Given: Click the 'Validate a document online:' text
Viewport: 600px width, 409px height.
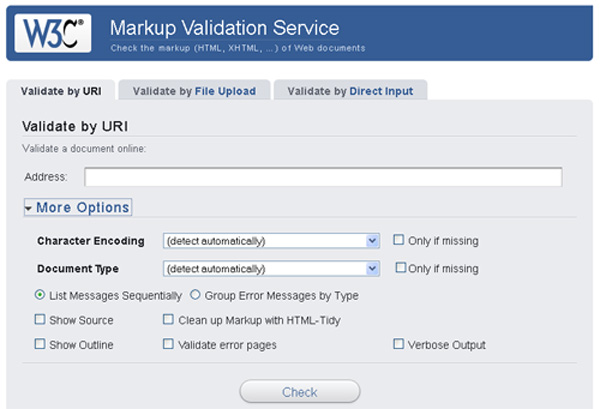Looking at the screenshot, I should (84, 148).
